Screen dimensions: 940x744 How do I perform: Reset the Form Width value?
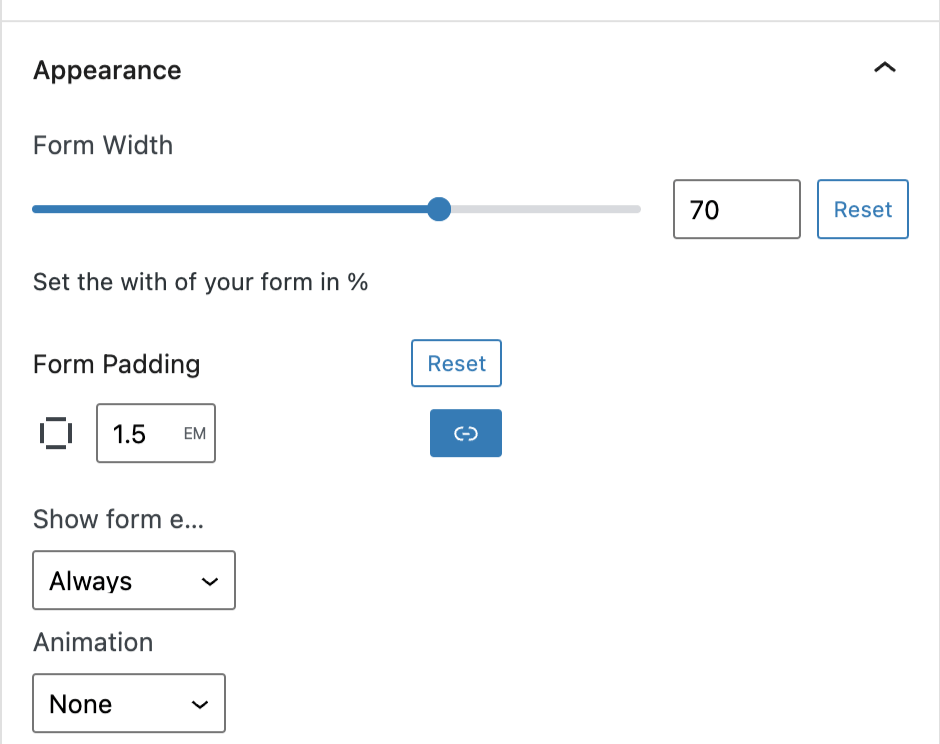862,209
